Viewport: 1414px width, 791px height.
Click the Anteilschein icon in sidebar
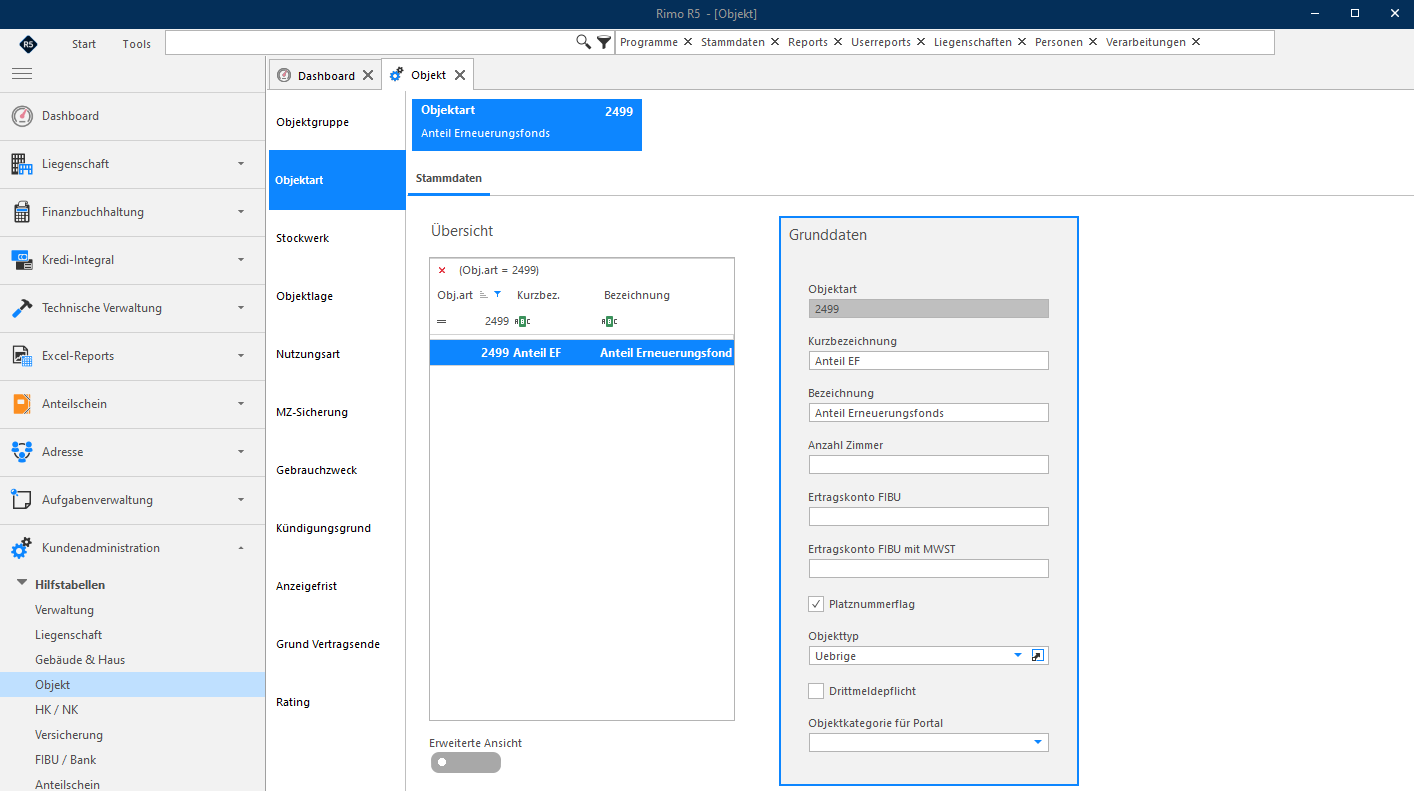pos(22,404)
